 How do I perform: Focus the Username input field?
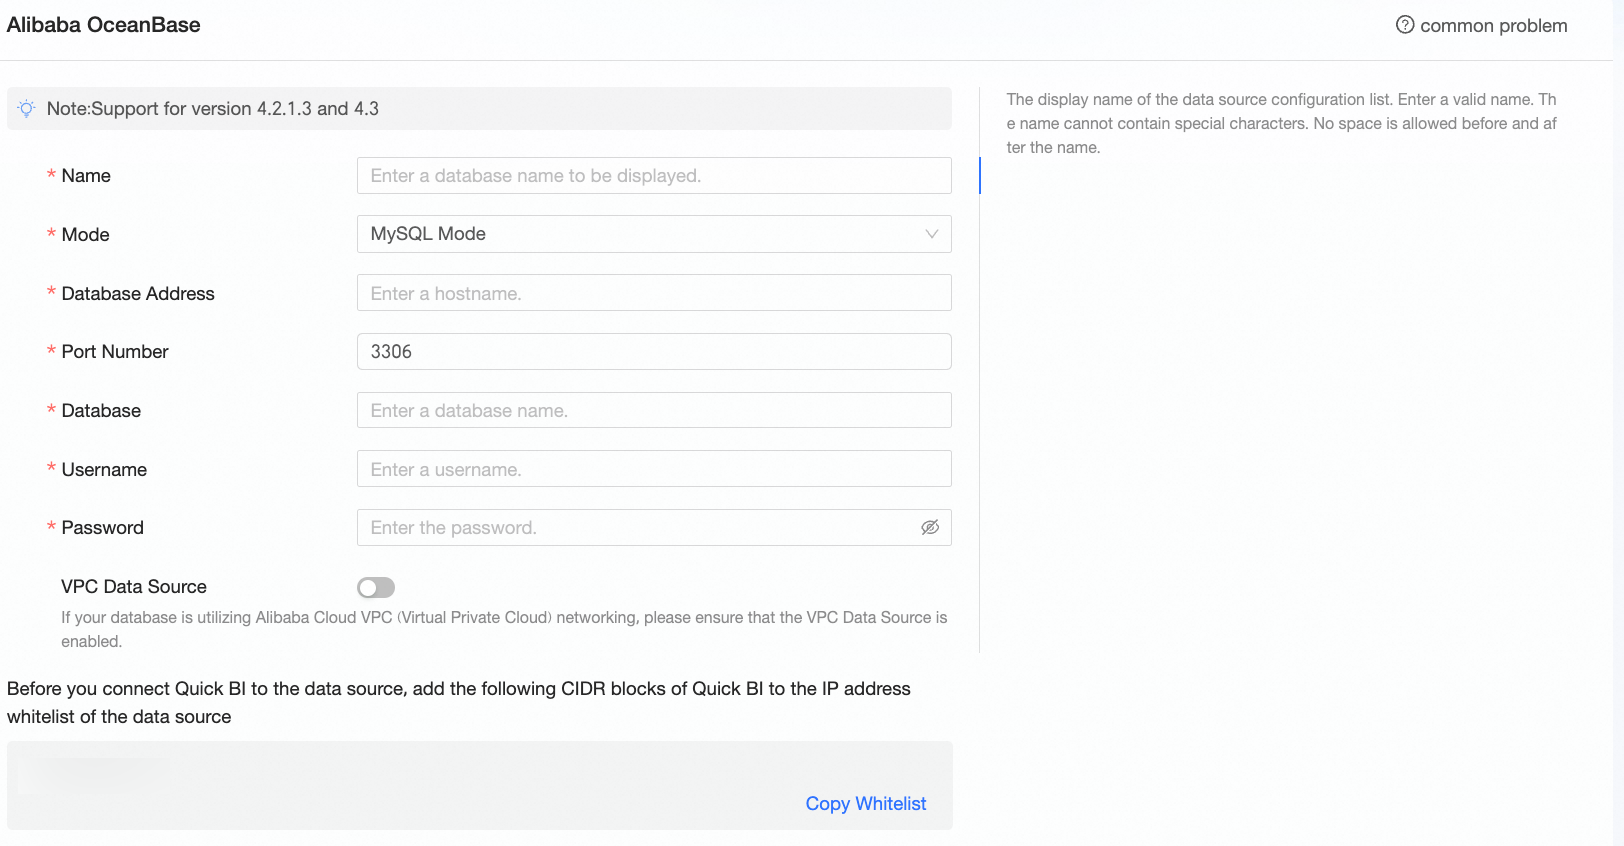654,469
